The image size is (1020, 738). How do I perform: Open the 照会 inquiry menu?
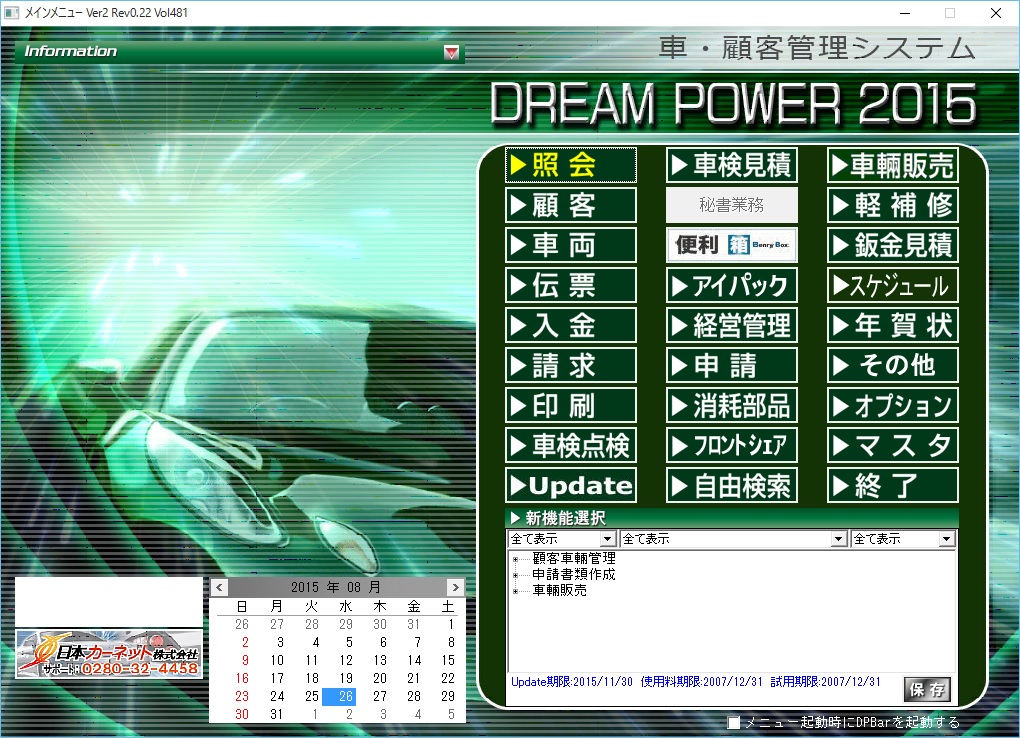pyautogui.click(x=570, y=165)
